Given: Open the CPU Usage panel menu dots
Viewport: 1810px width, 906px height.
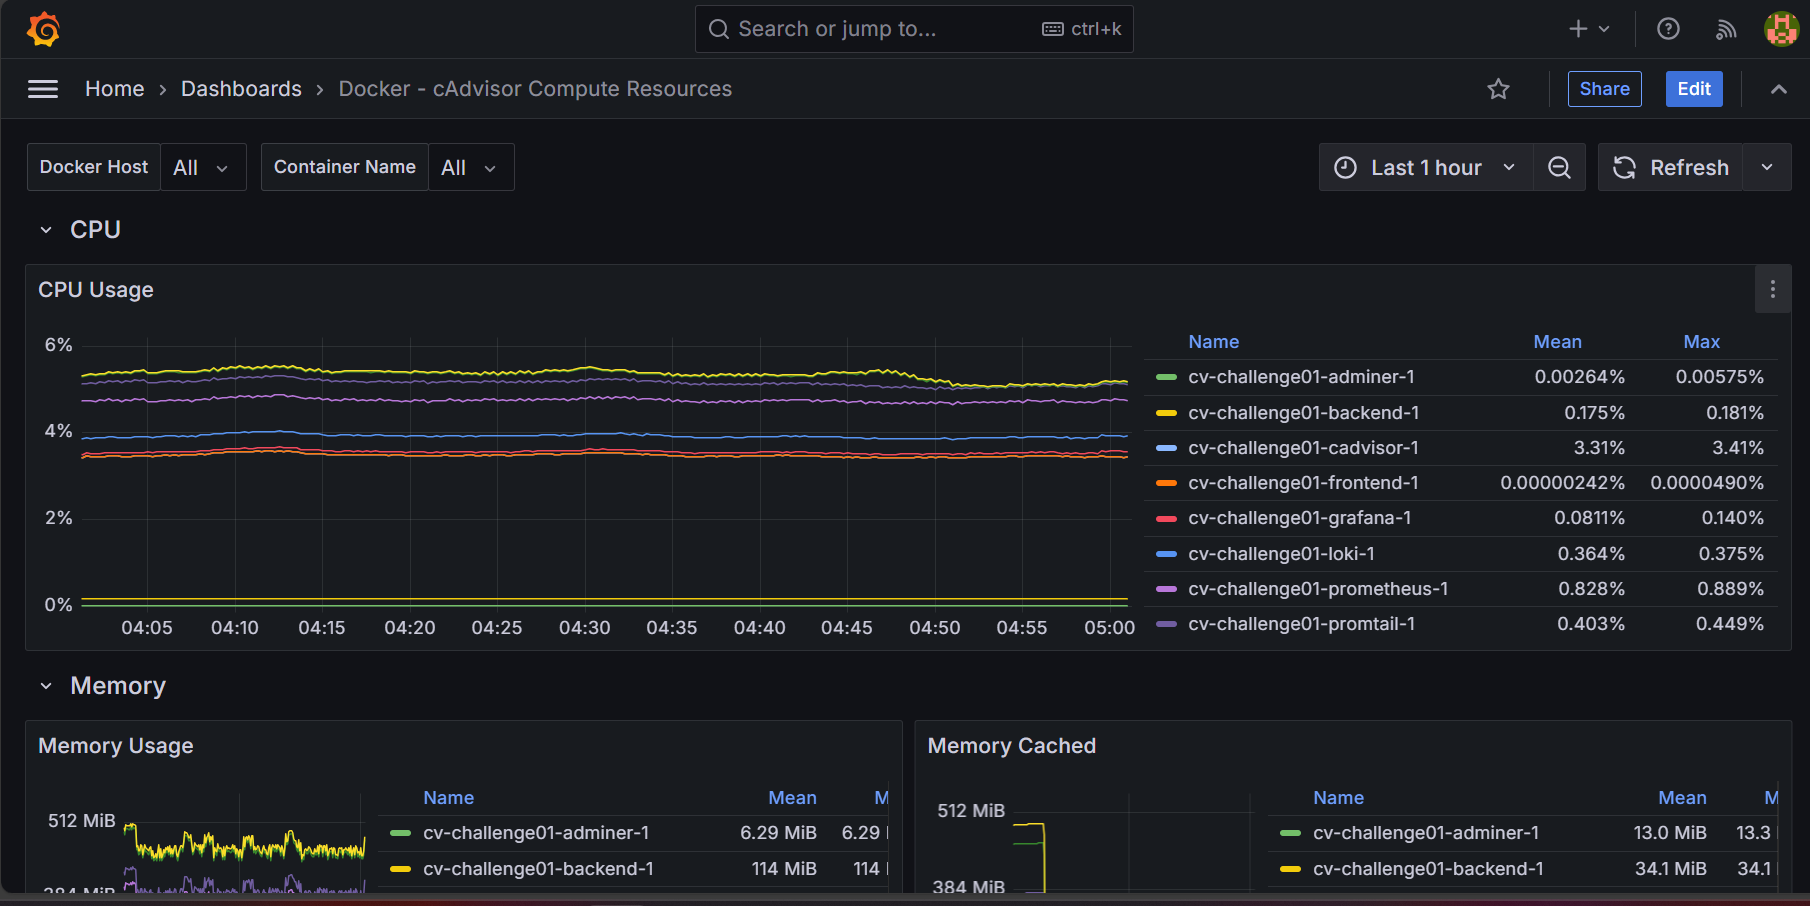Looking at the screenshot, I should click(1772, 289).
